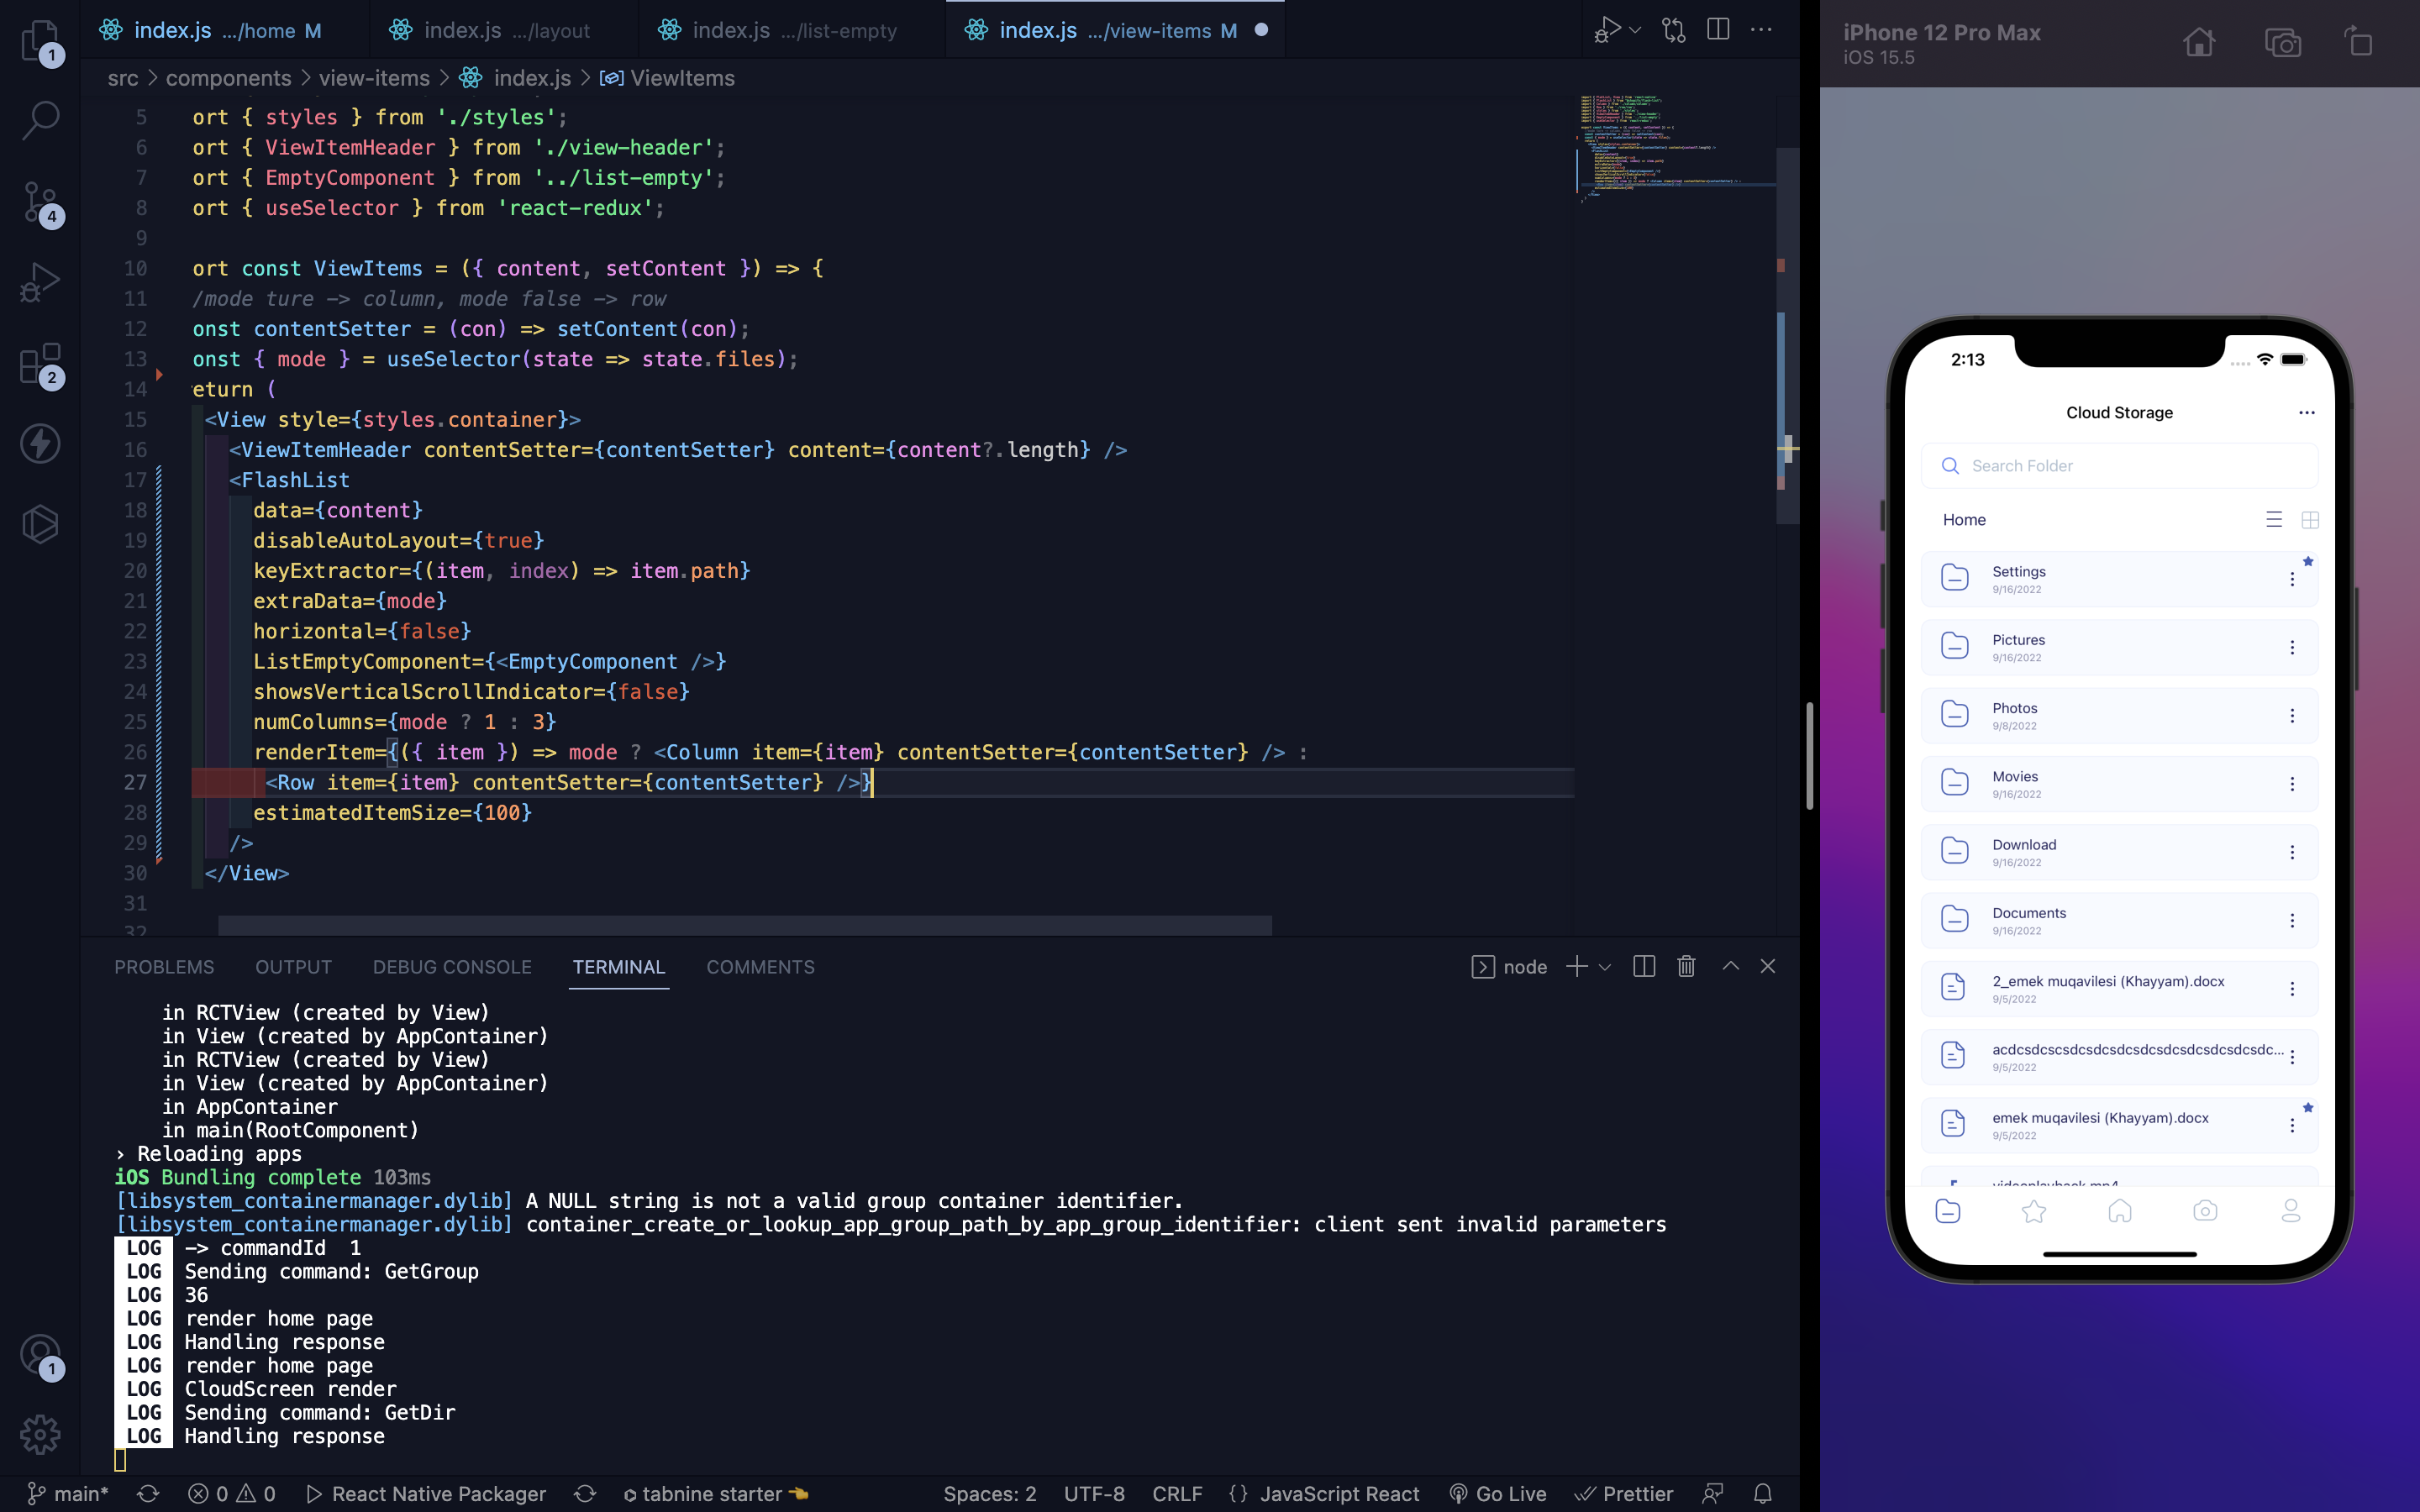Click the main* git branch indicator
The width and height of the screenshot is (2420, 1512).
(x=67, y=1493)
